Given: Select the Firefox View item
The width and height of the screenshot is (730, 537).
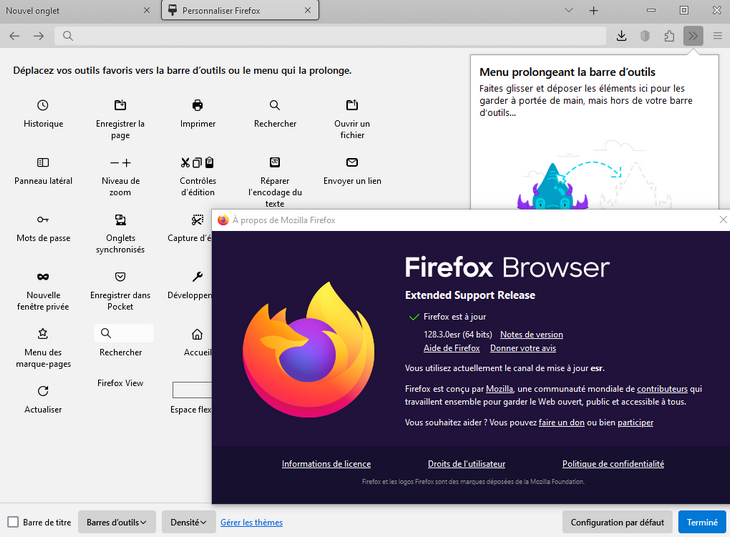Looking at the screenshot, I should (x=120, y=383).
